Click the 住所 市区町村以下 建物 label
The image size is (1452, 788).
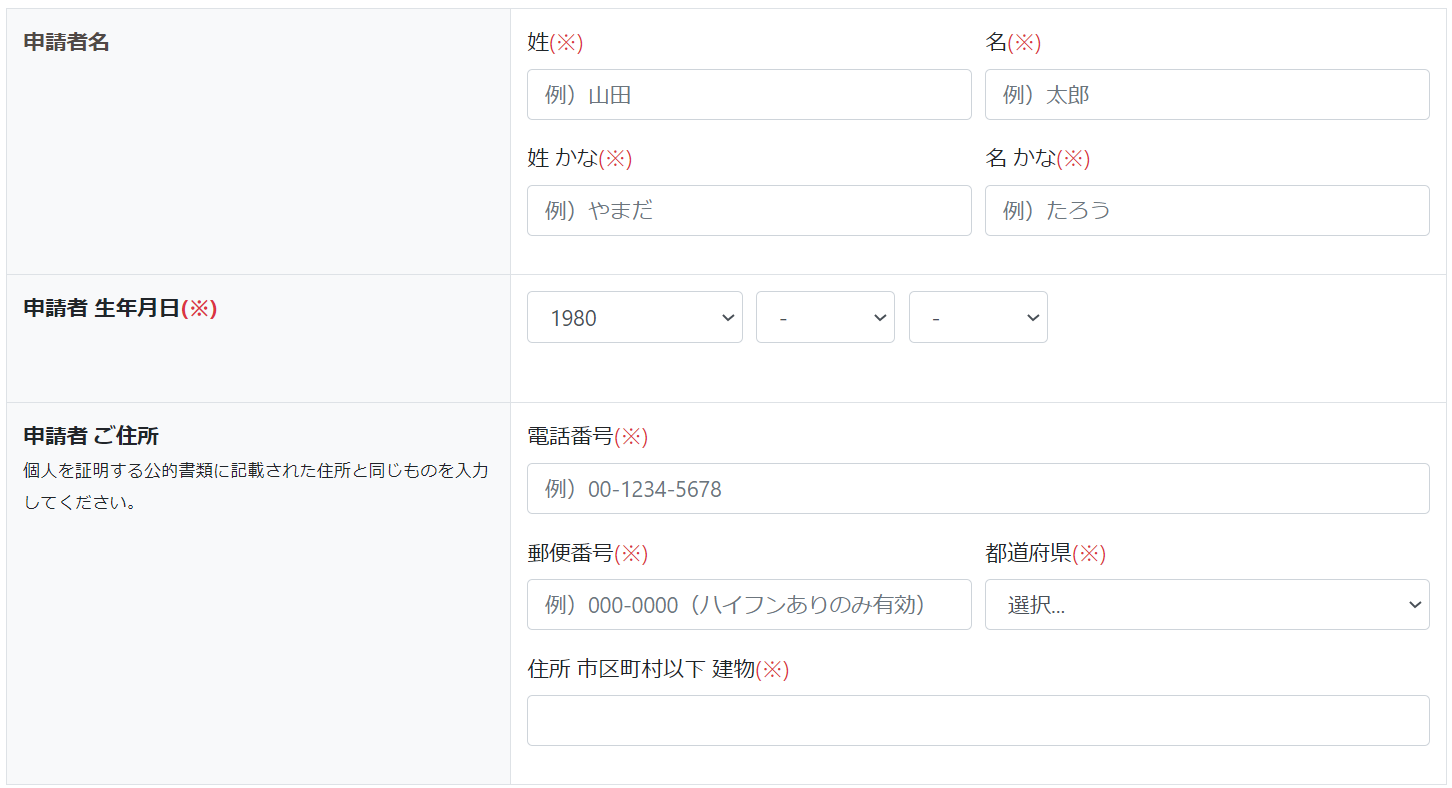click(658, 669)
